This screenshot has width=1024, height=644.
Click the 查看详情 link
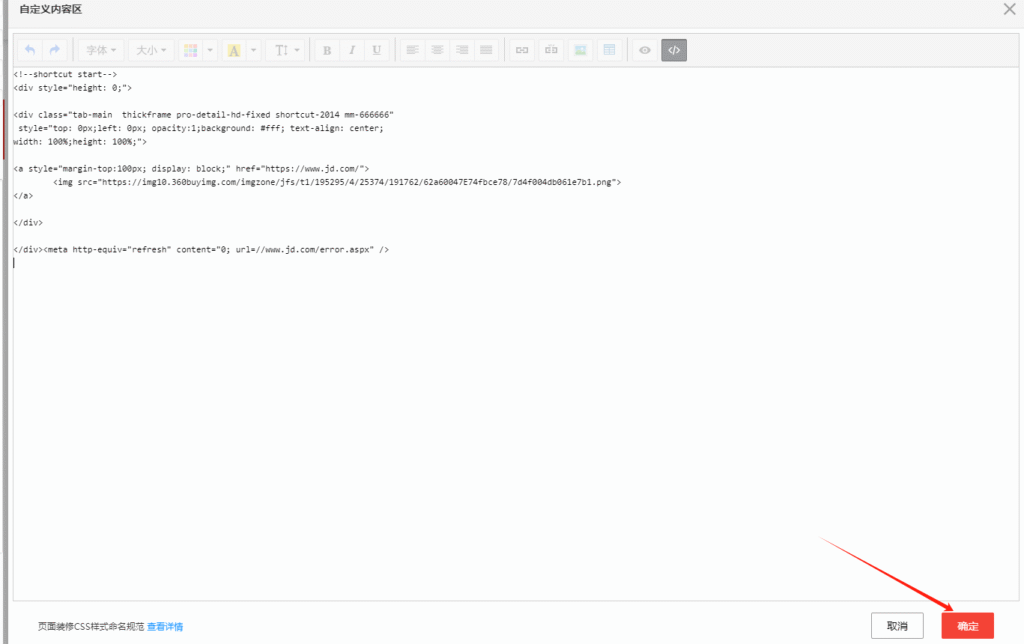coord(165,626)
